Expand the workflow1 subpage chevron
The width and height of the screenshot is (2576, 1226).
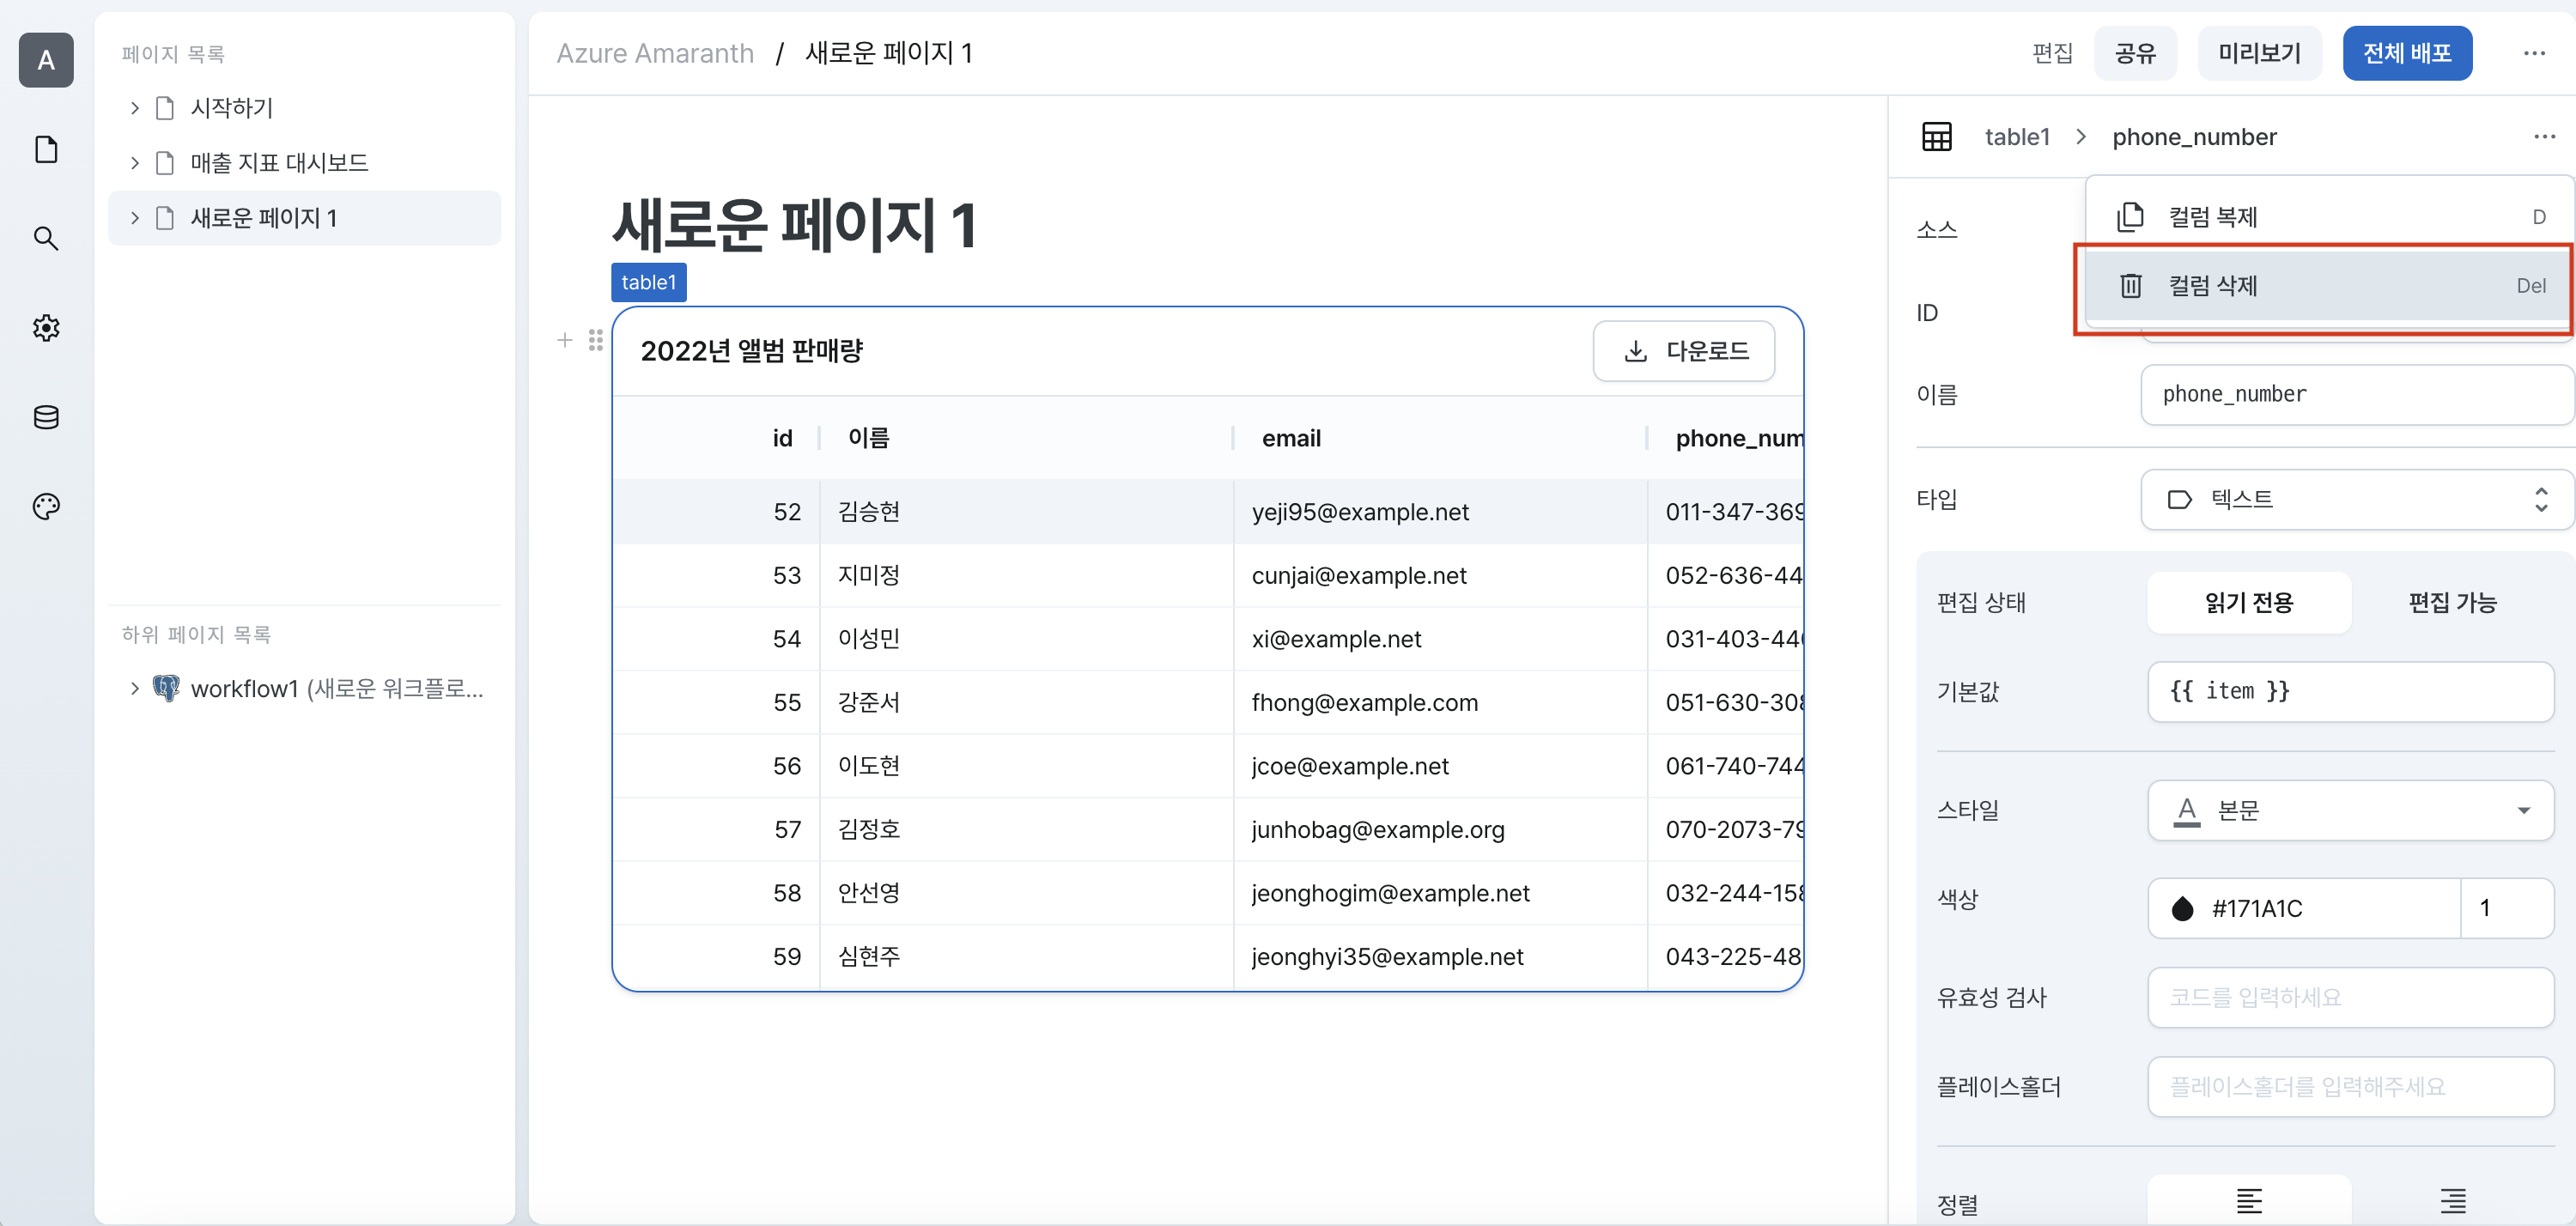135,688
